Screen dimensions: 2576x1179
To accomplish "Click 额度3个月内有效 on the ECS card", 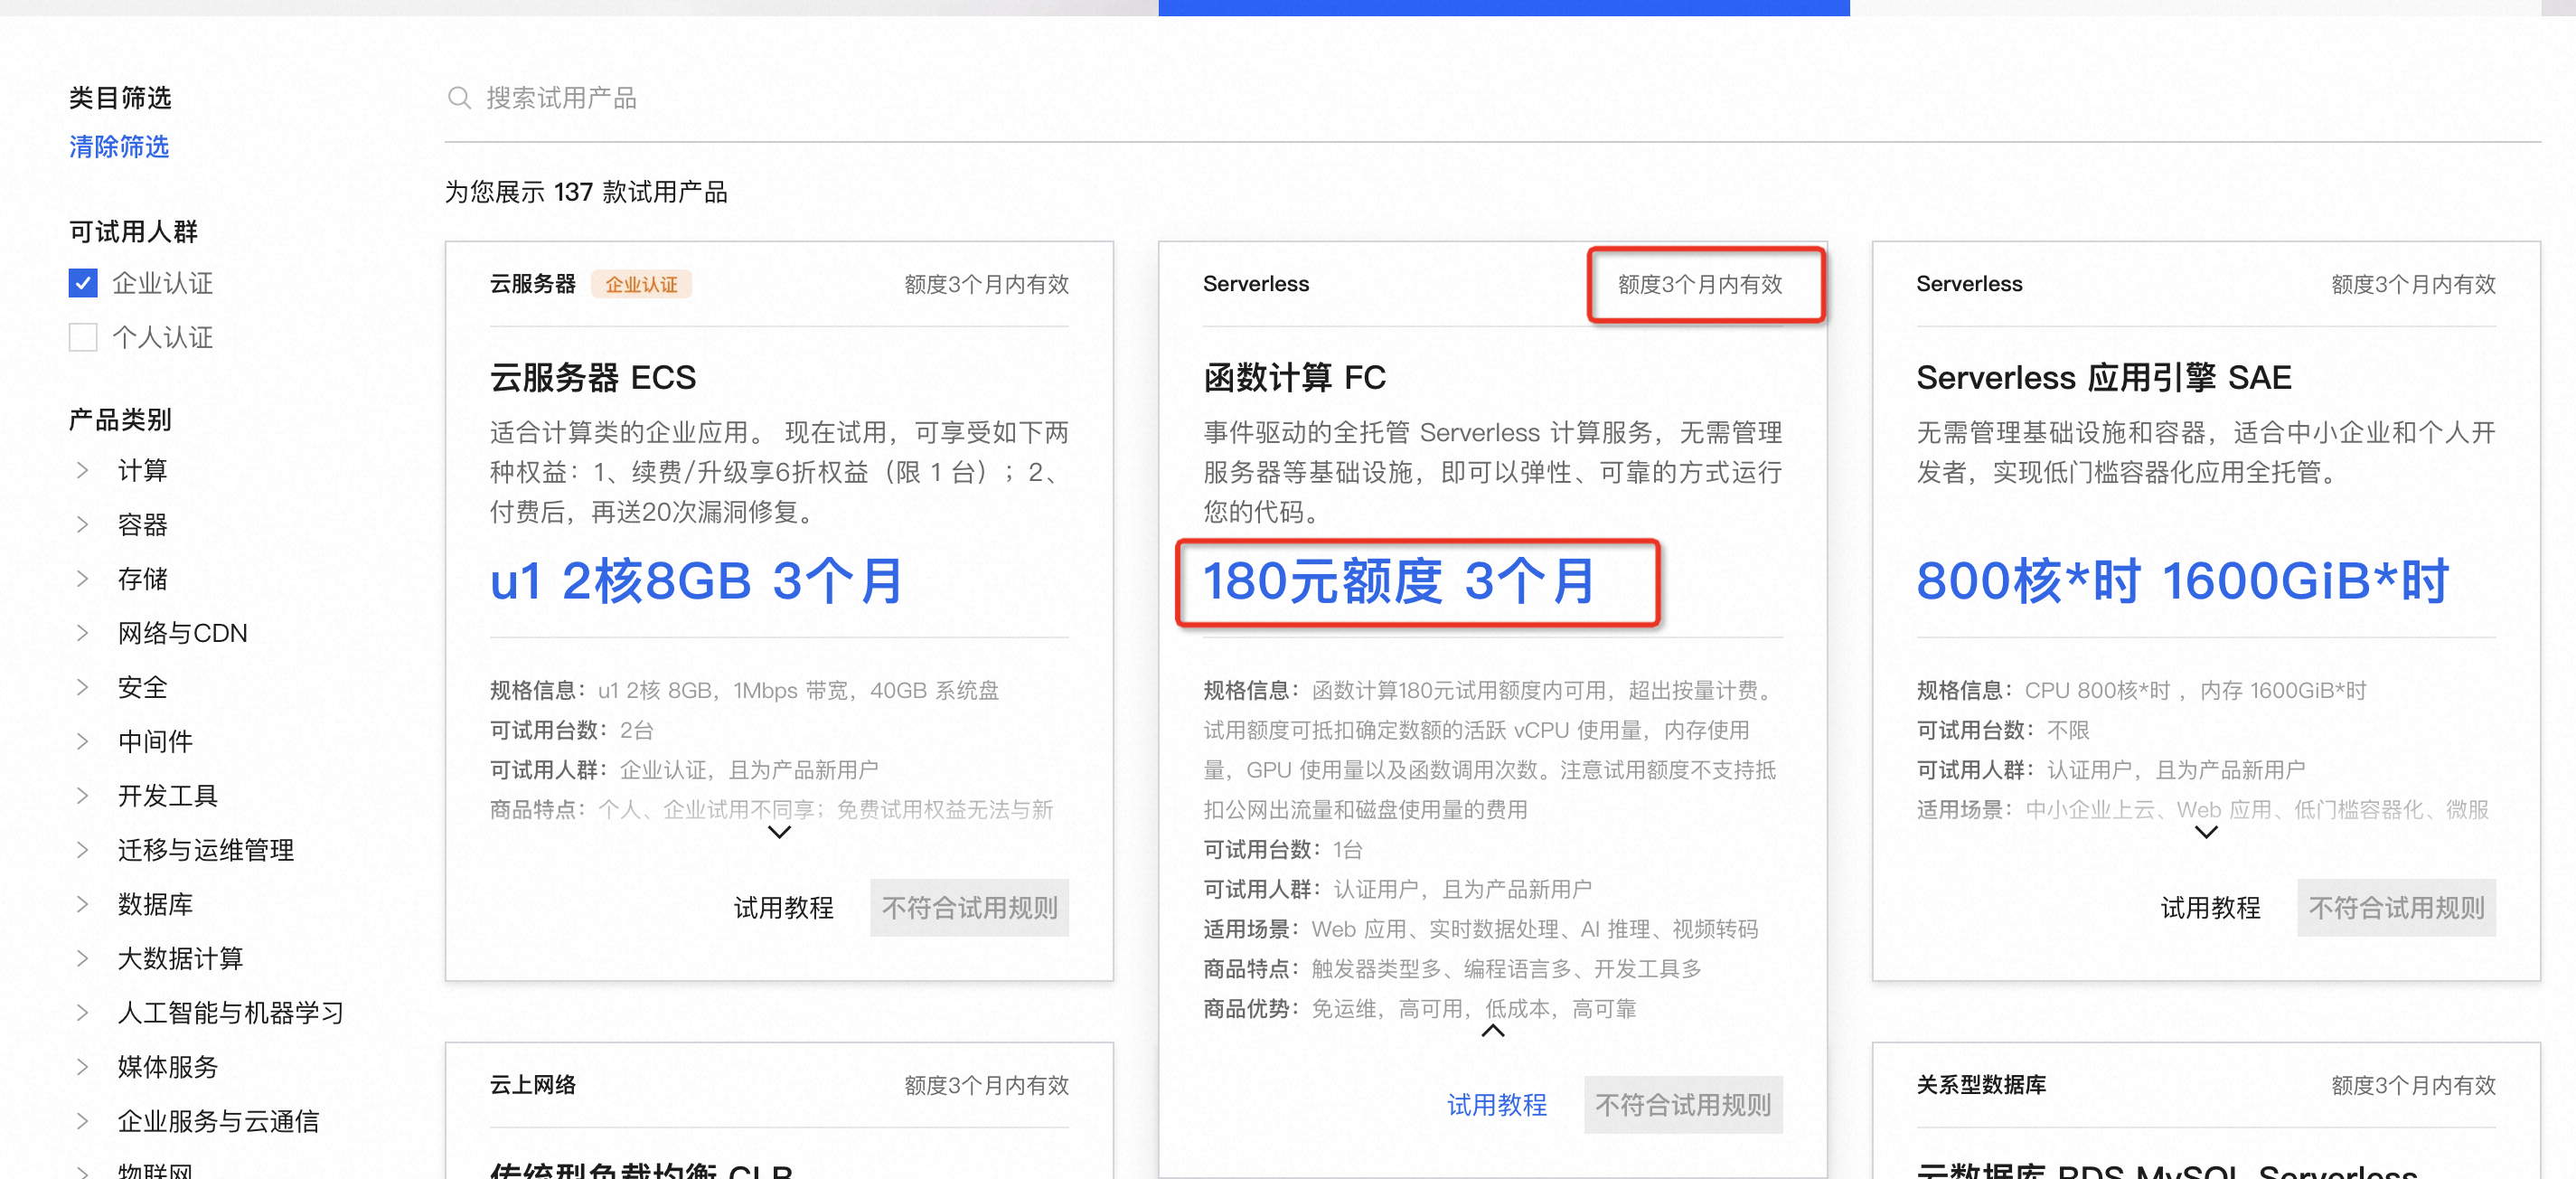I will (986, 285).
